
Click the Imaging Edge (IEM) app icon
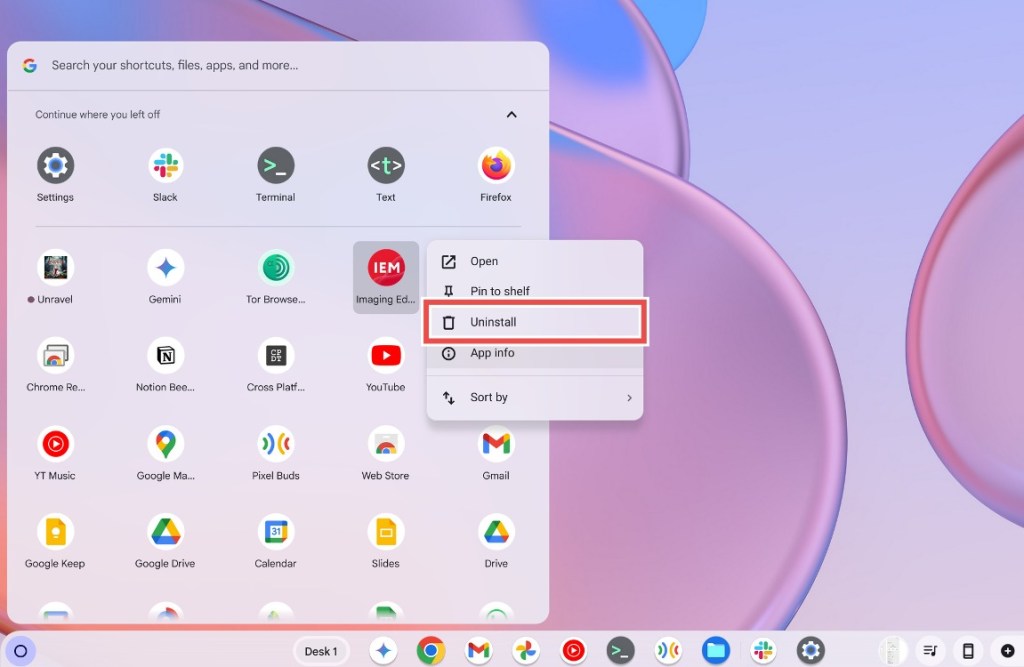click(x=386, y=277)
